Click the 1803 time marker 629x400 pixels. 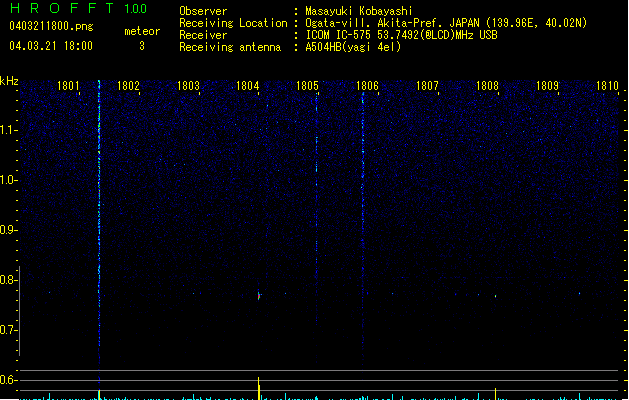pyautogui.click(x=188, y=86)
